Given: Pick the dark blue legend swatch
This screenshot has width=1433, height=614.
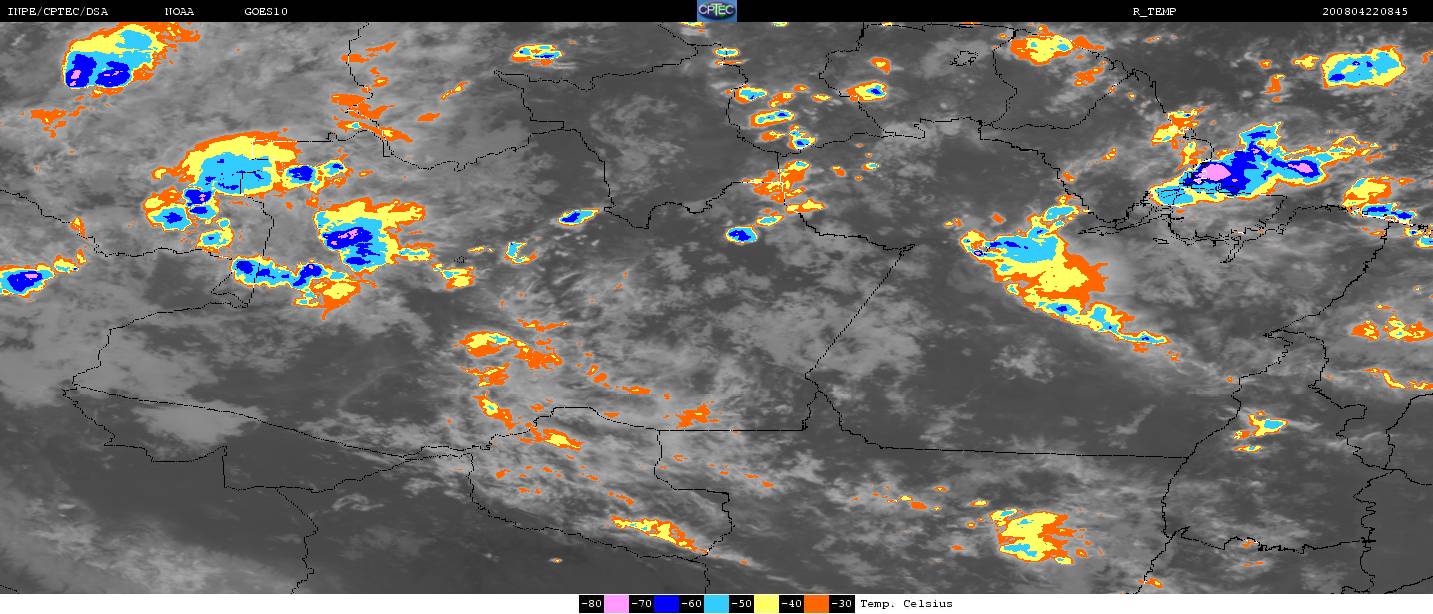Looking at the screenshot, I should tap(666, 604).
